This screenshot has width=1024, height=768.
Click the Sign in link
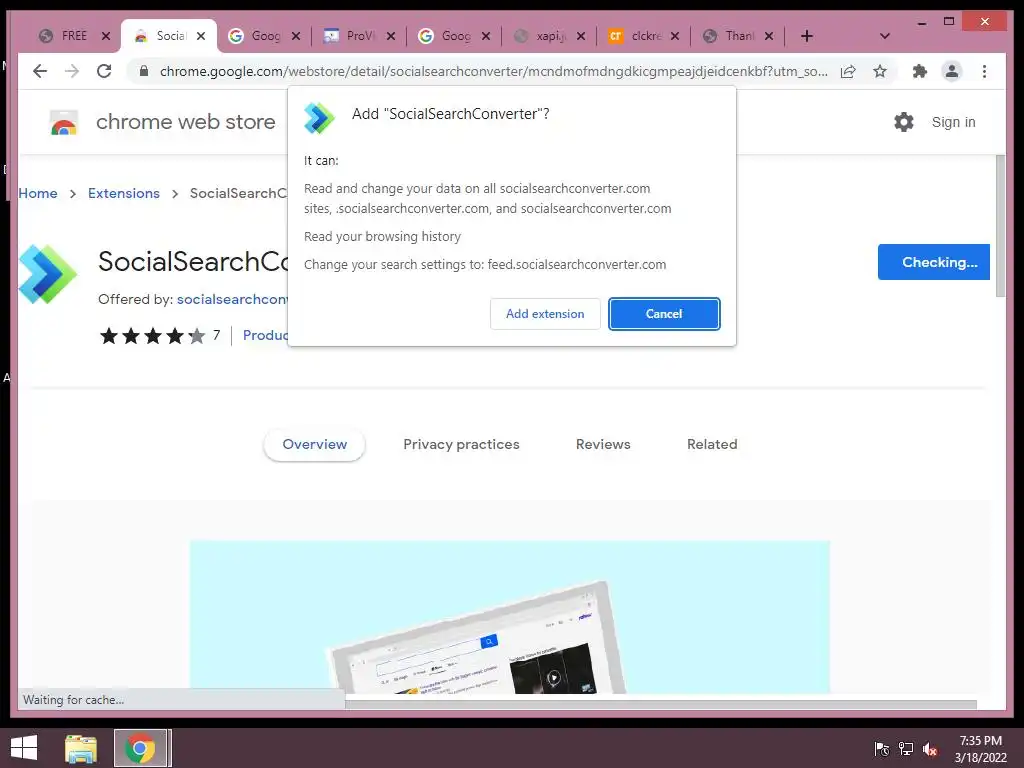click(953, 122)
